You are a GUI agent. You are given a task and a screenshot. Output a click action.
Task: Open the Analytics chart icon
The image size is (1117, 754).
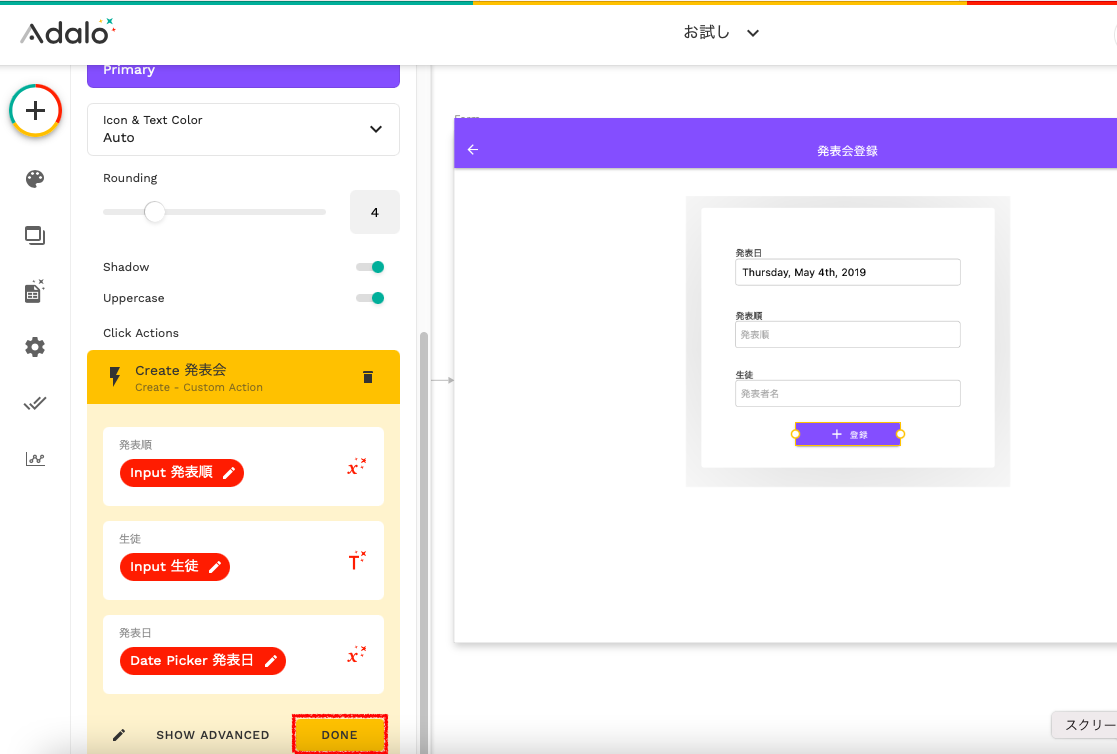click(35, 459)
